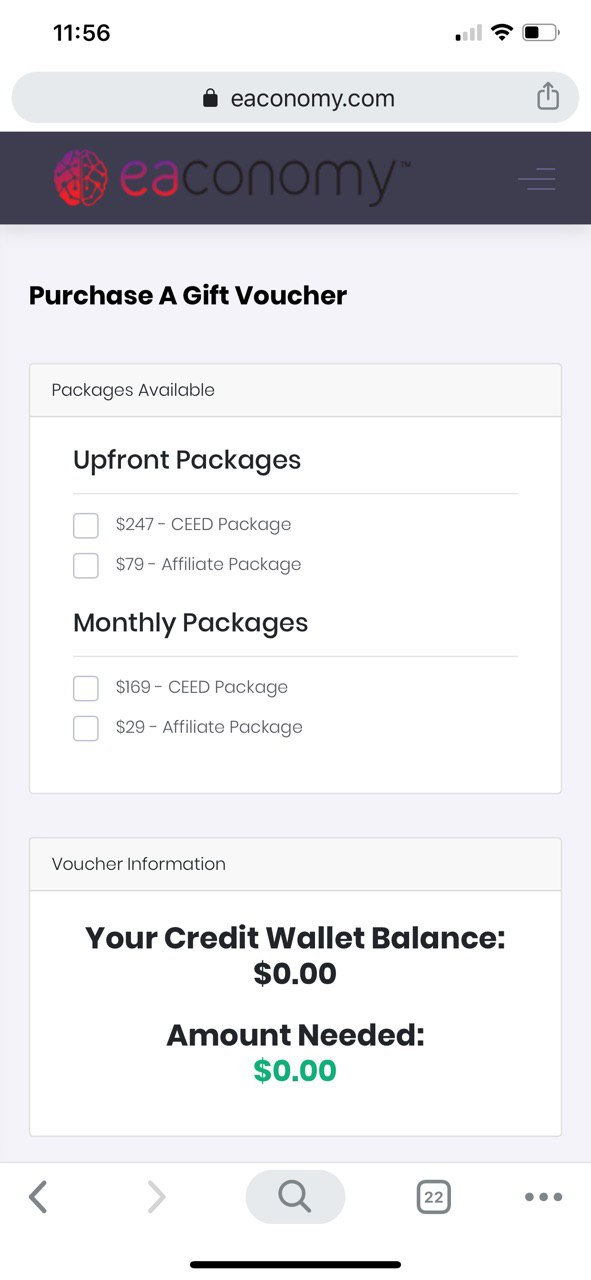591x1280 pixels.
Task: Open browser search with magnifier button
Action: 295,1196
